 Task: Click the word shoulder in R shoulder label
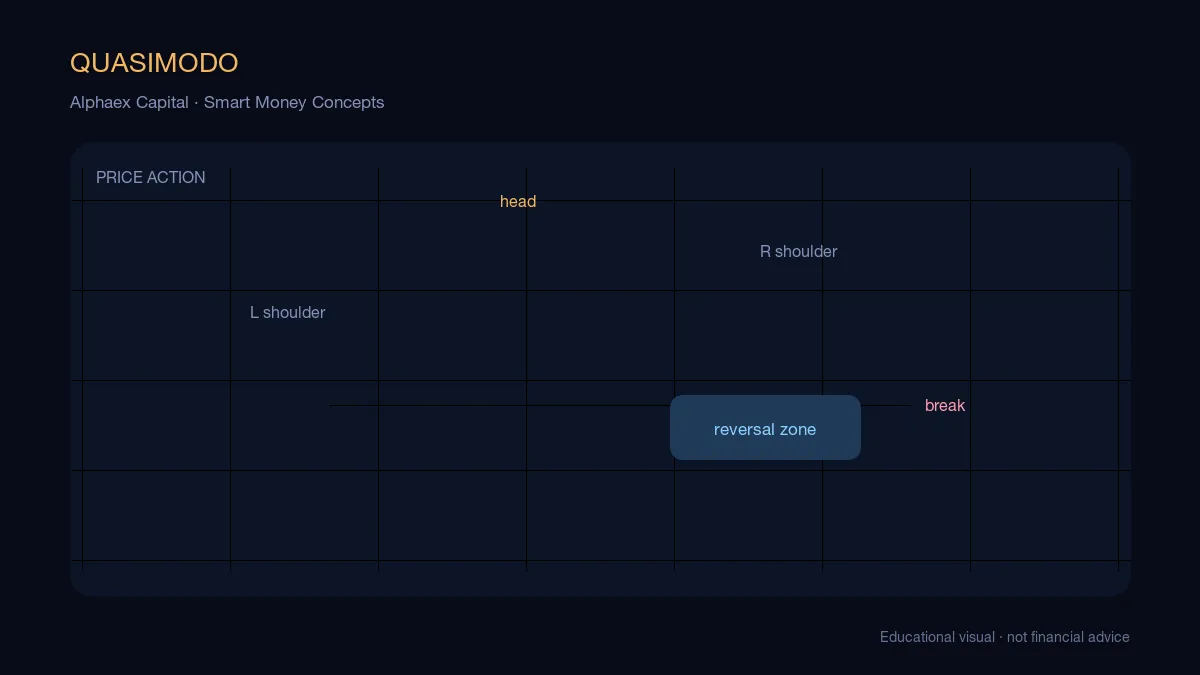tap(806, 252)
